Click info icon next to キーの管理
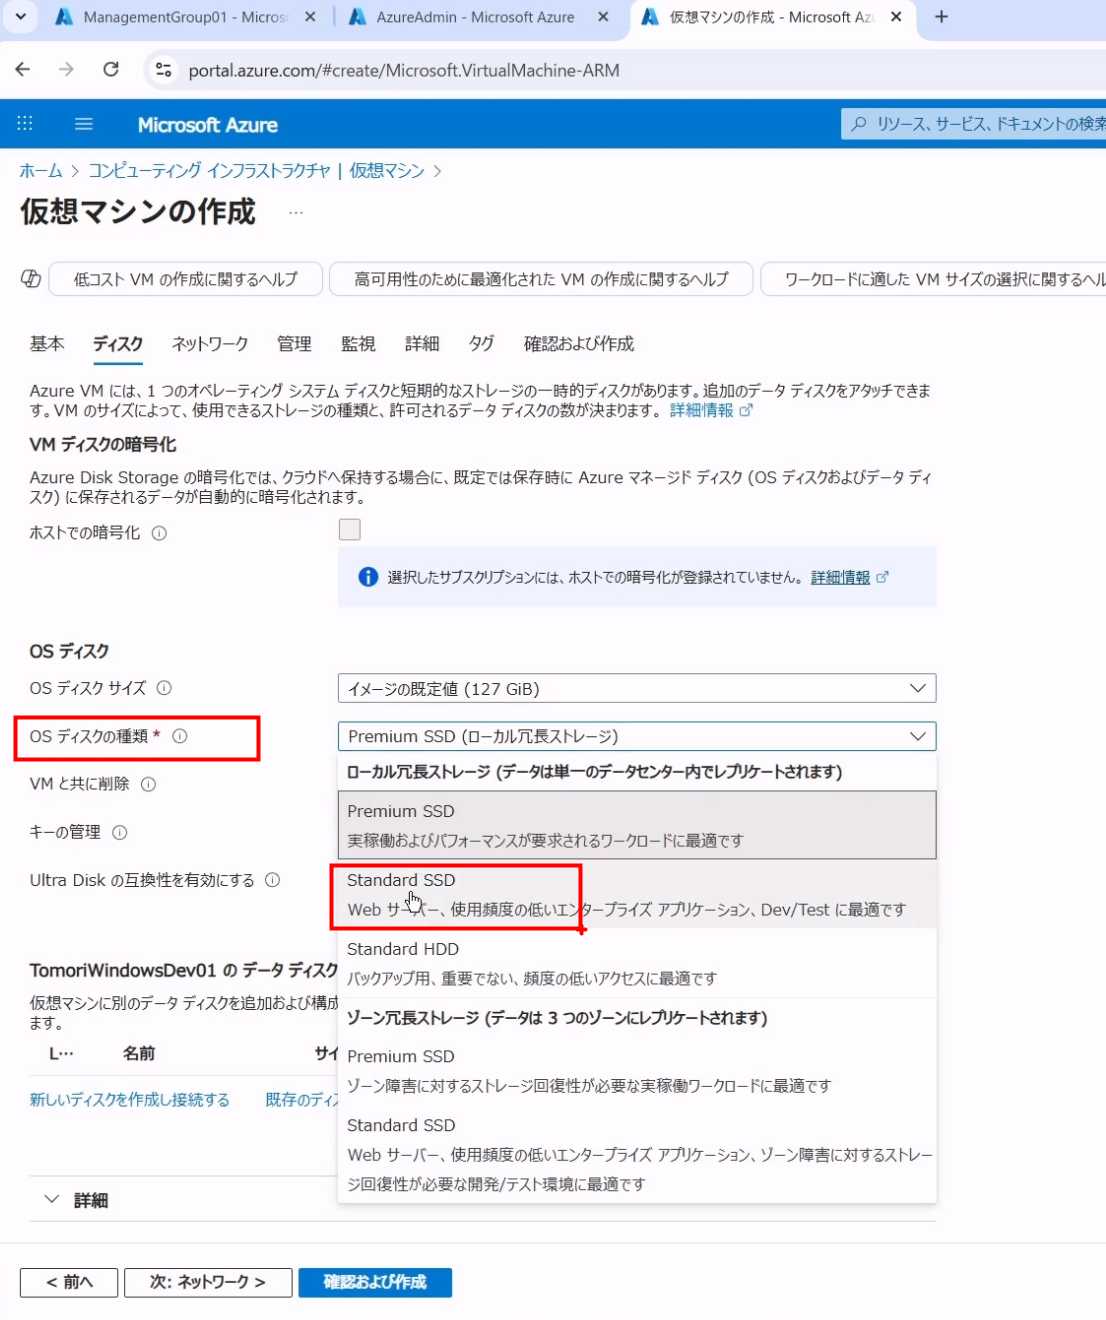The image size is (1106, 1320). tap(120, 832)
